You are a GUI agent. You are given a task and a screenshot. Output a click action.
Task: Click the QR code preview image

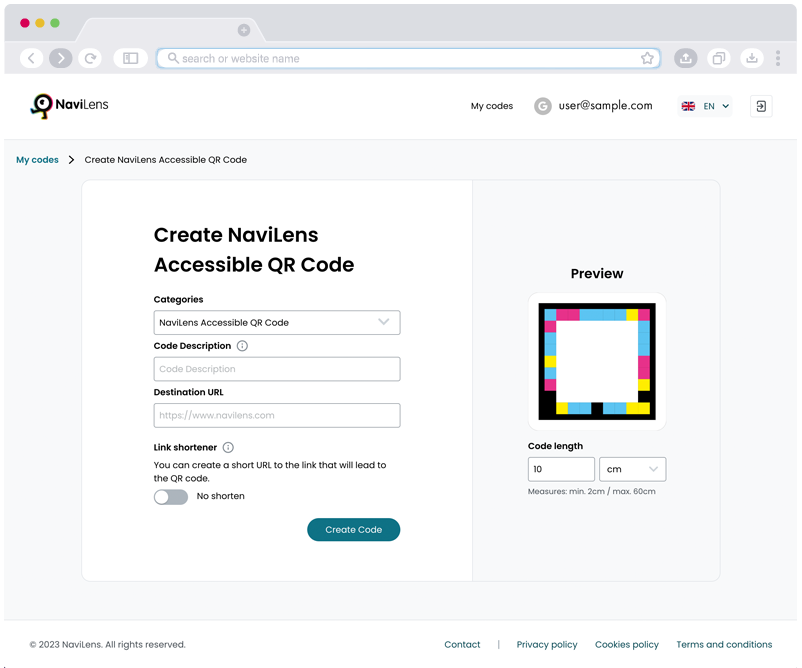pos(597,361)
